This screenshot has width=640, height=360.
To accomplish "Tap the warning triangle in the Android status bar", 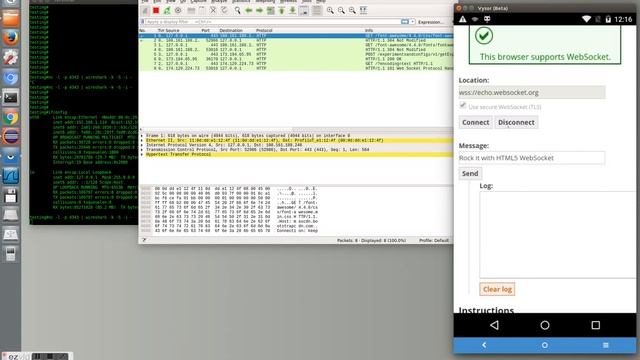I will 462,19.
